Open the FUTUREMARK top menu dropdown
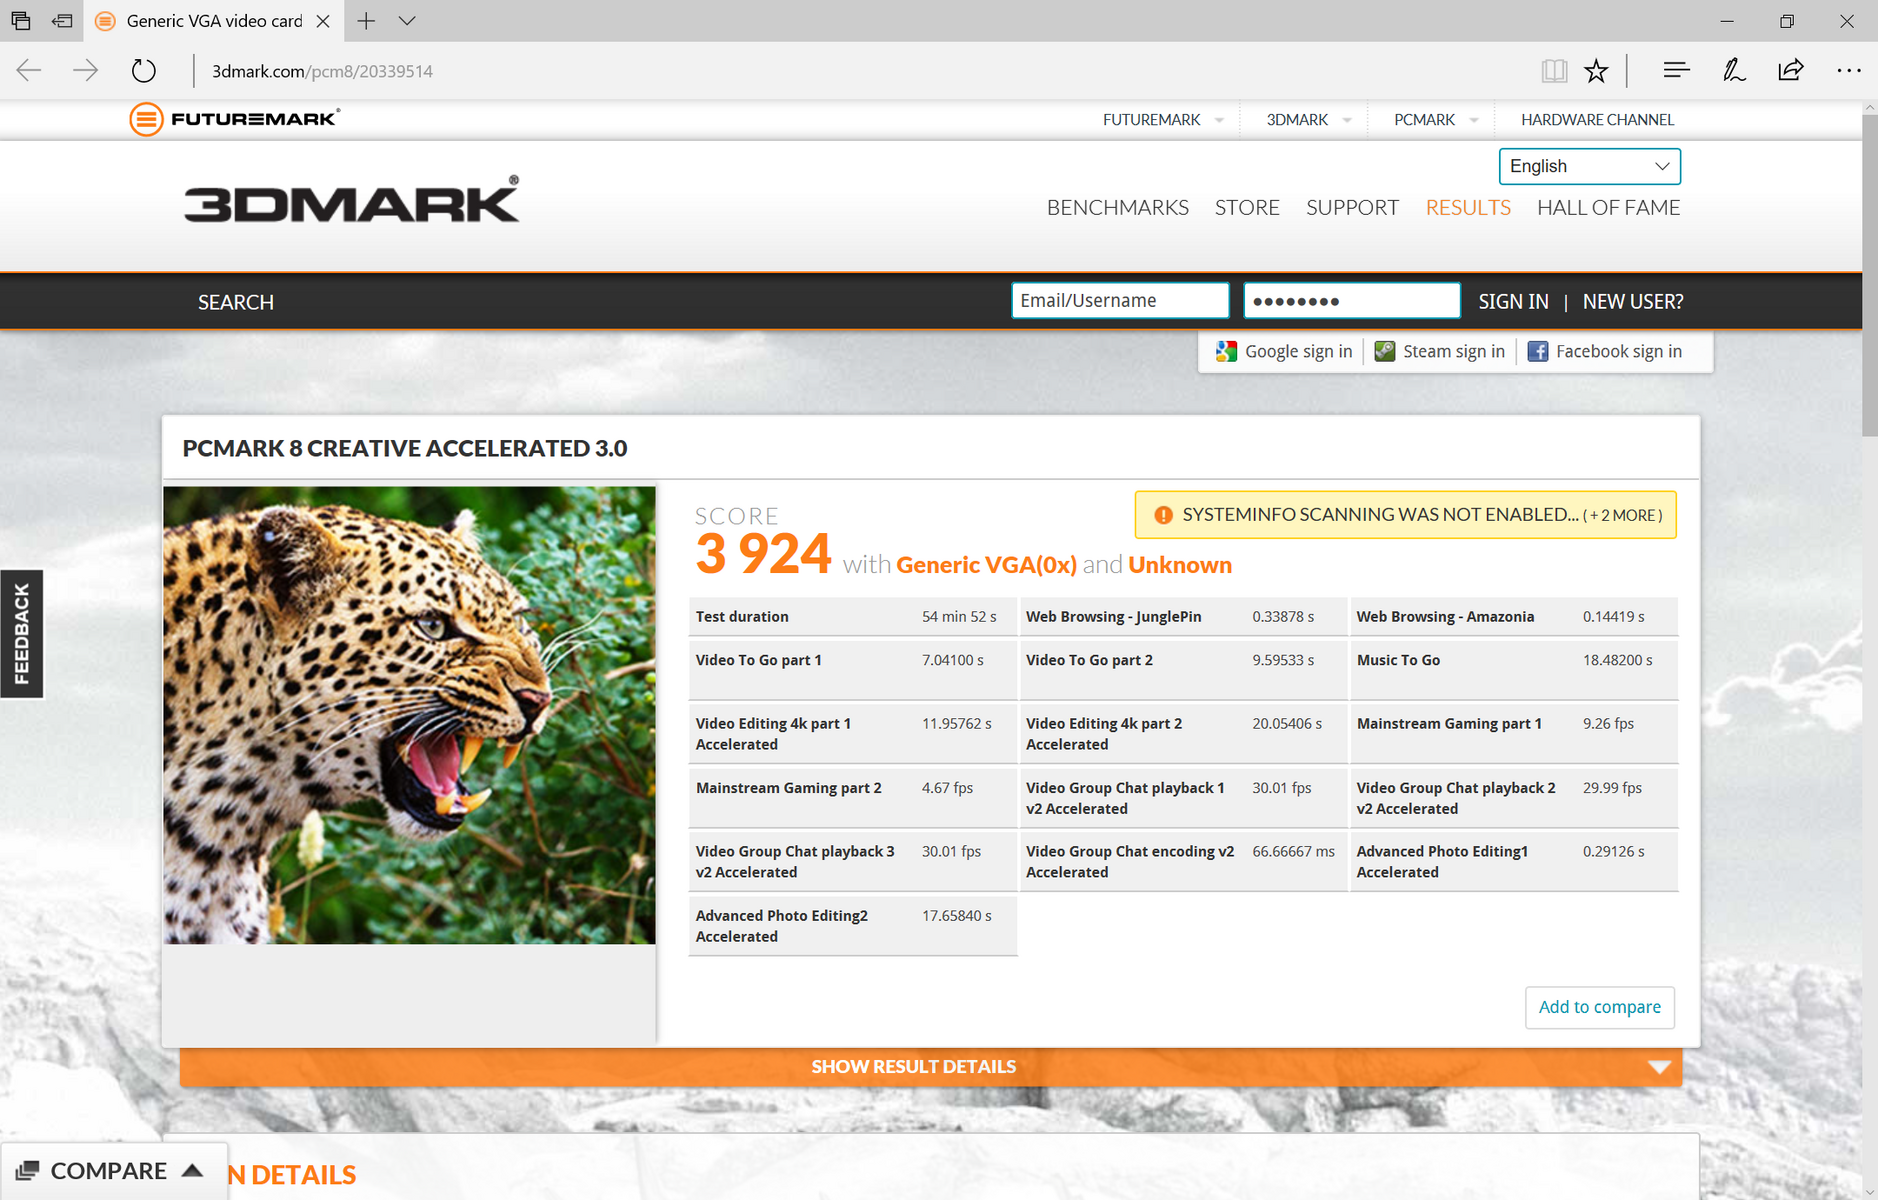Viewport: 1878px width, 1200px height. 1162,120
